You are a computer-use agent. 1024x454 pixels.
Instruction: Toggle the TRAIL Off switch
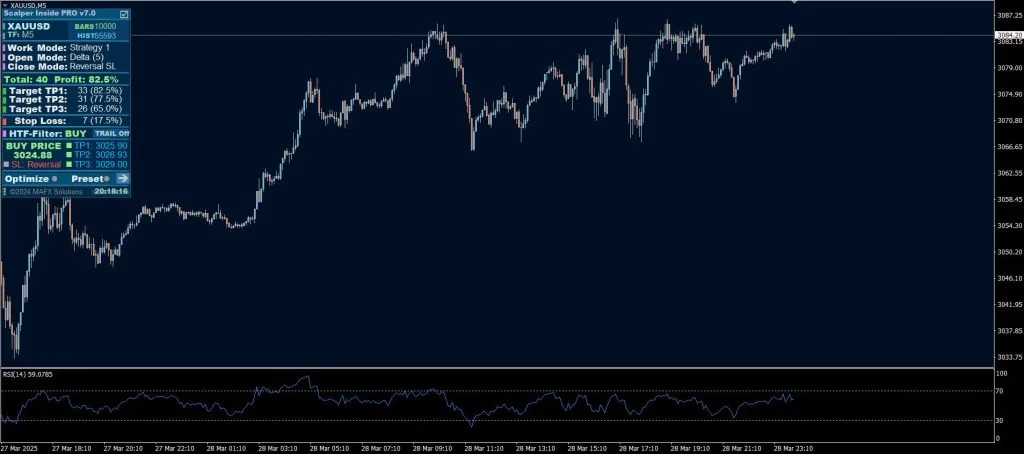point(111,133)
